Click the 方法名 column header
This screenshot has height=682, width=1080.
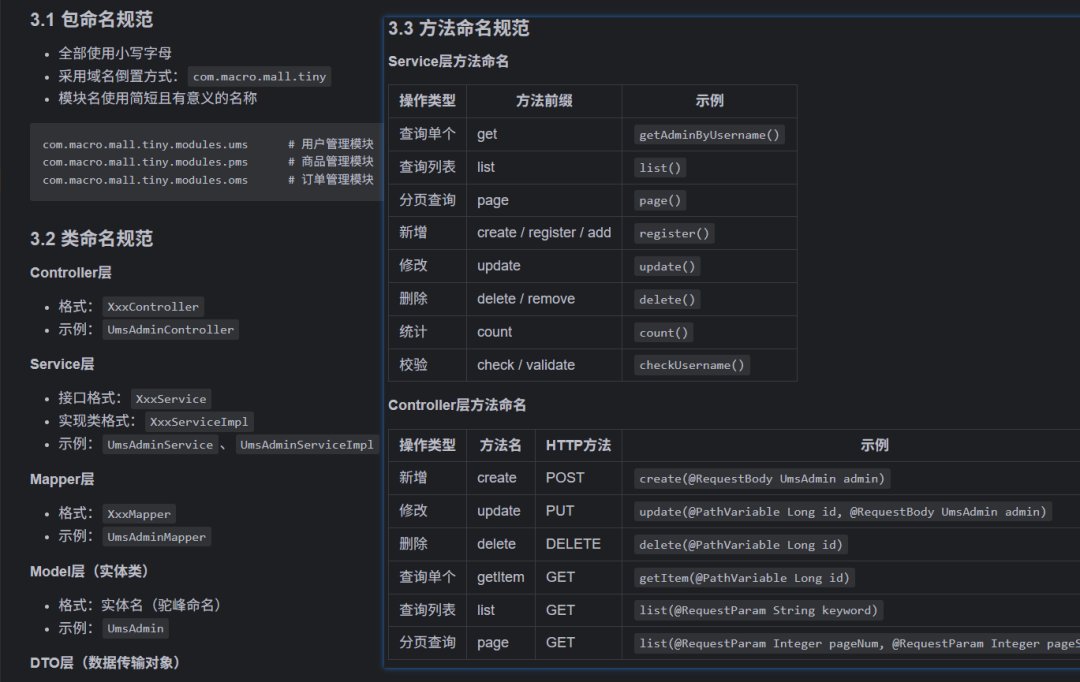tap(501, 445)
